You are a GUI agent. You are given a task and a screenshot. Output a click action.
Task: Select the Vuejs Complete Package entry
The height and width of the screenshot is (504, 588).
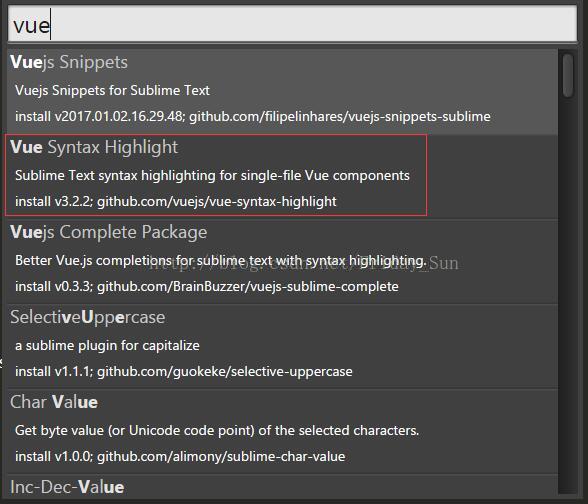coord(282,262)
